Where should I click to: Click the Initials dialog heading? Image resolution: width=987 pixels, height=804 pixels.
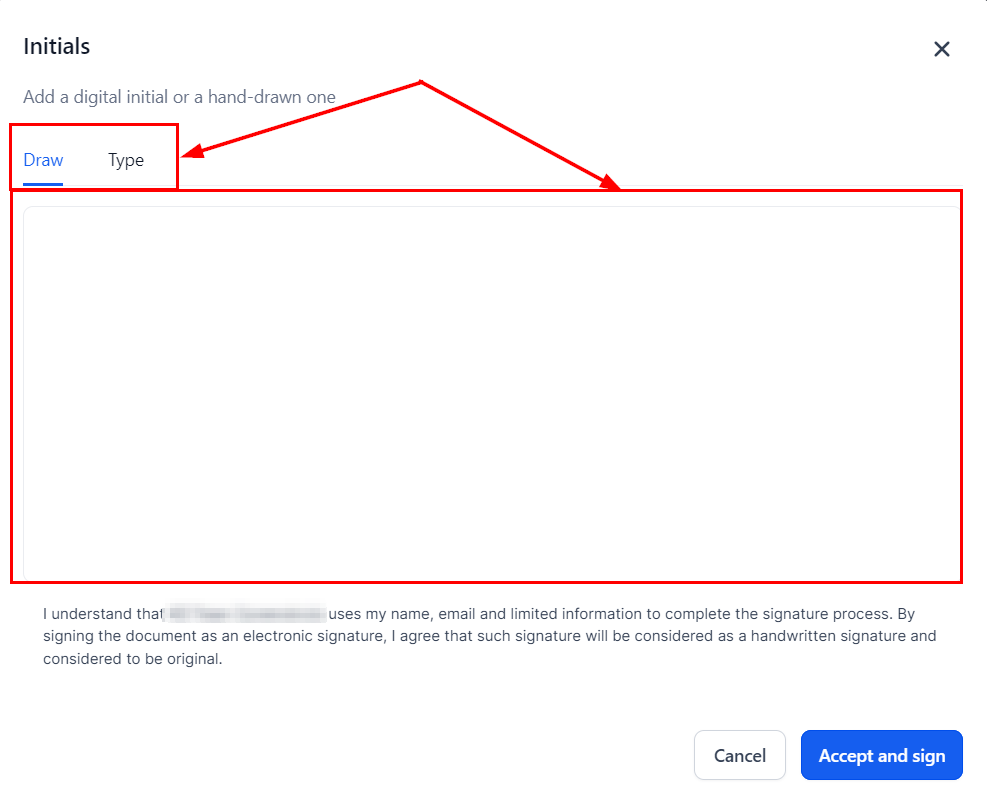pos(57,47)
